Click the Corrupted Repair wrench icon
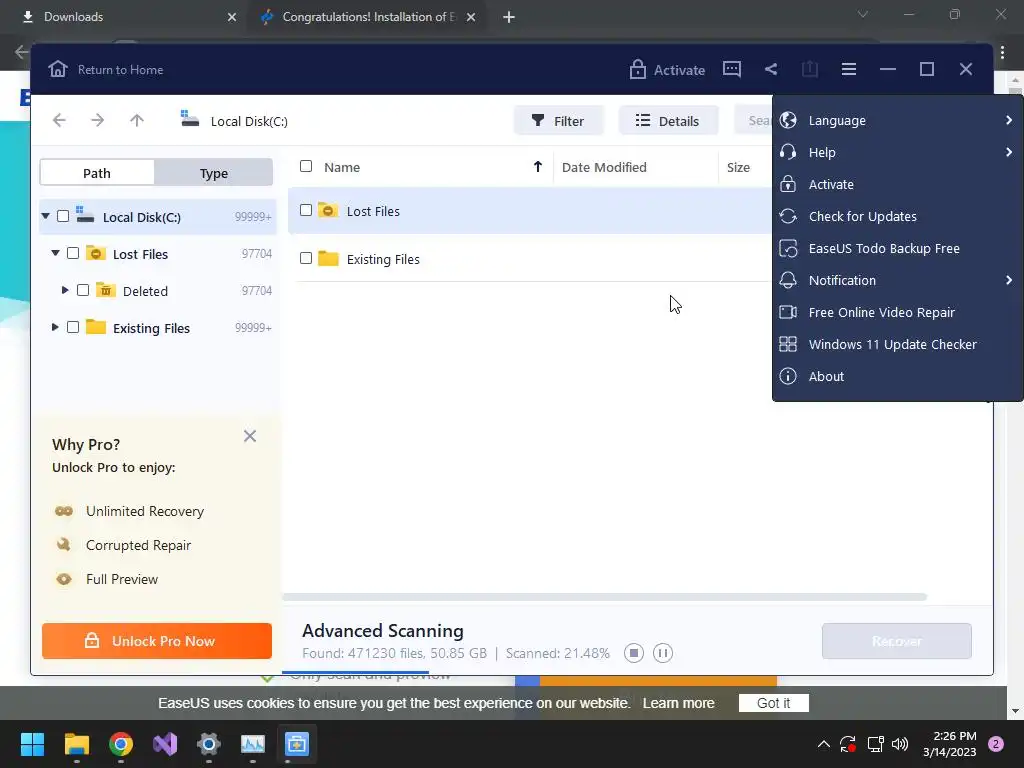 (x=64, y=544)
